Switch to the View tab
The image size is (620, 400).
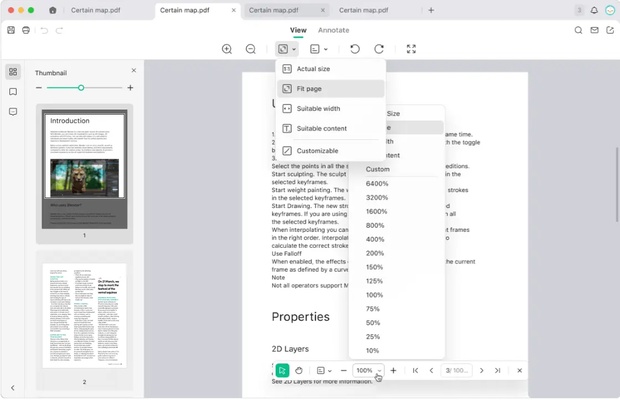(x=298, y=30)
